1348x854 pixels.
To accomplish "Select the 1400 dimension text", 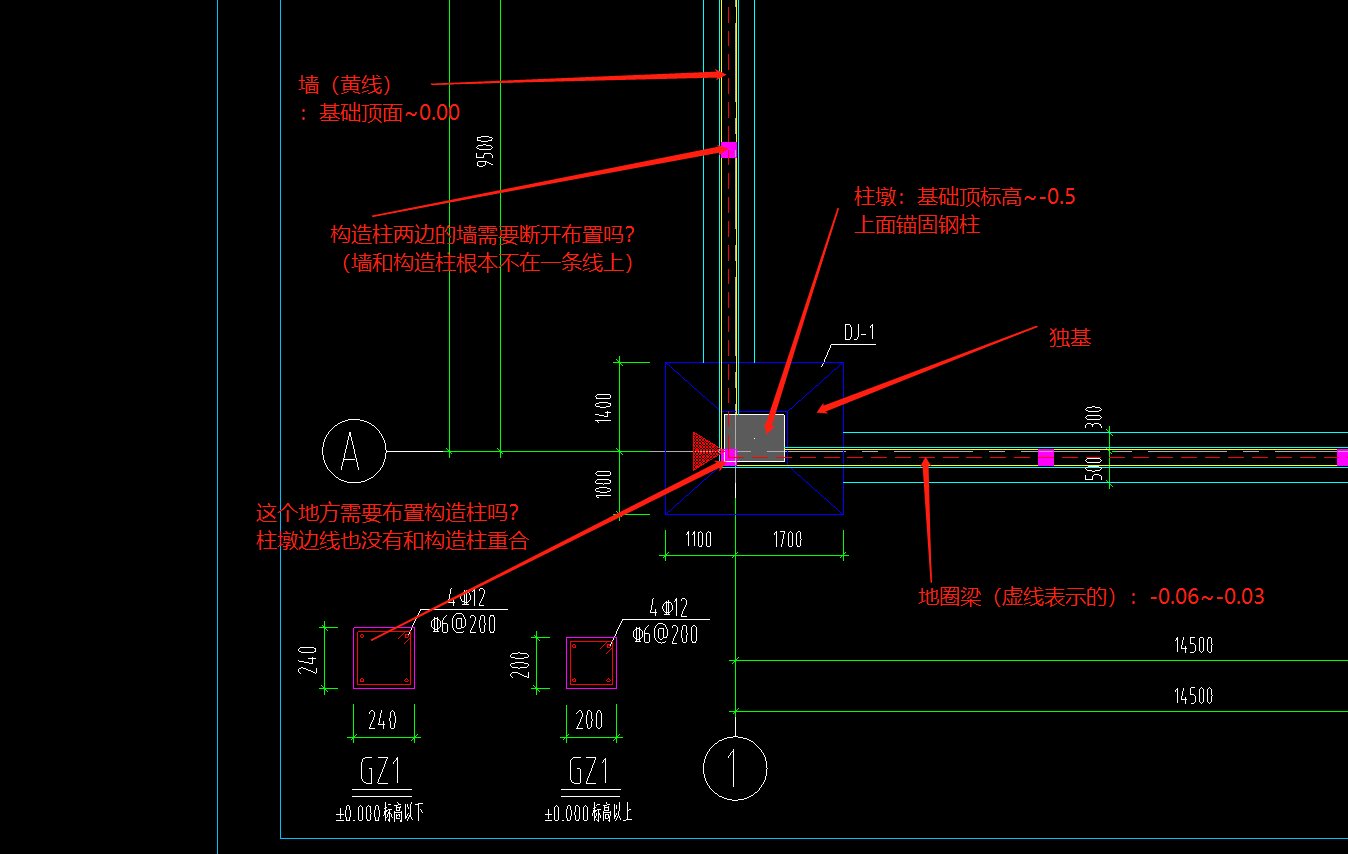I will click(603, 408).
